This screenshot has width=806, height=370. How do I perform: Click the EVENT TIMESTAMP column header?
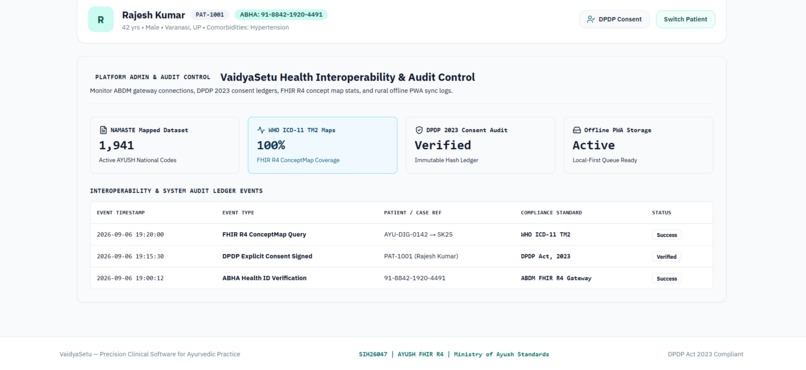coord(121,213)
